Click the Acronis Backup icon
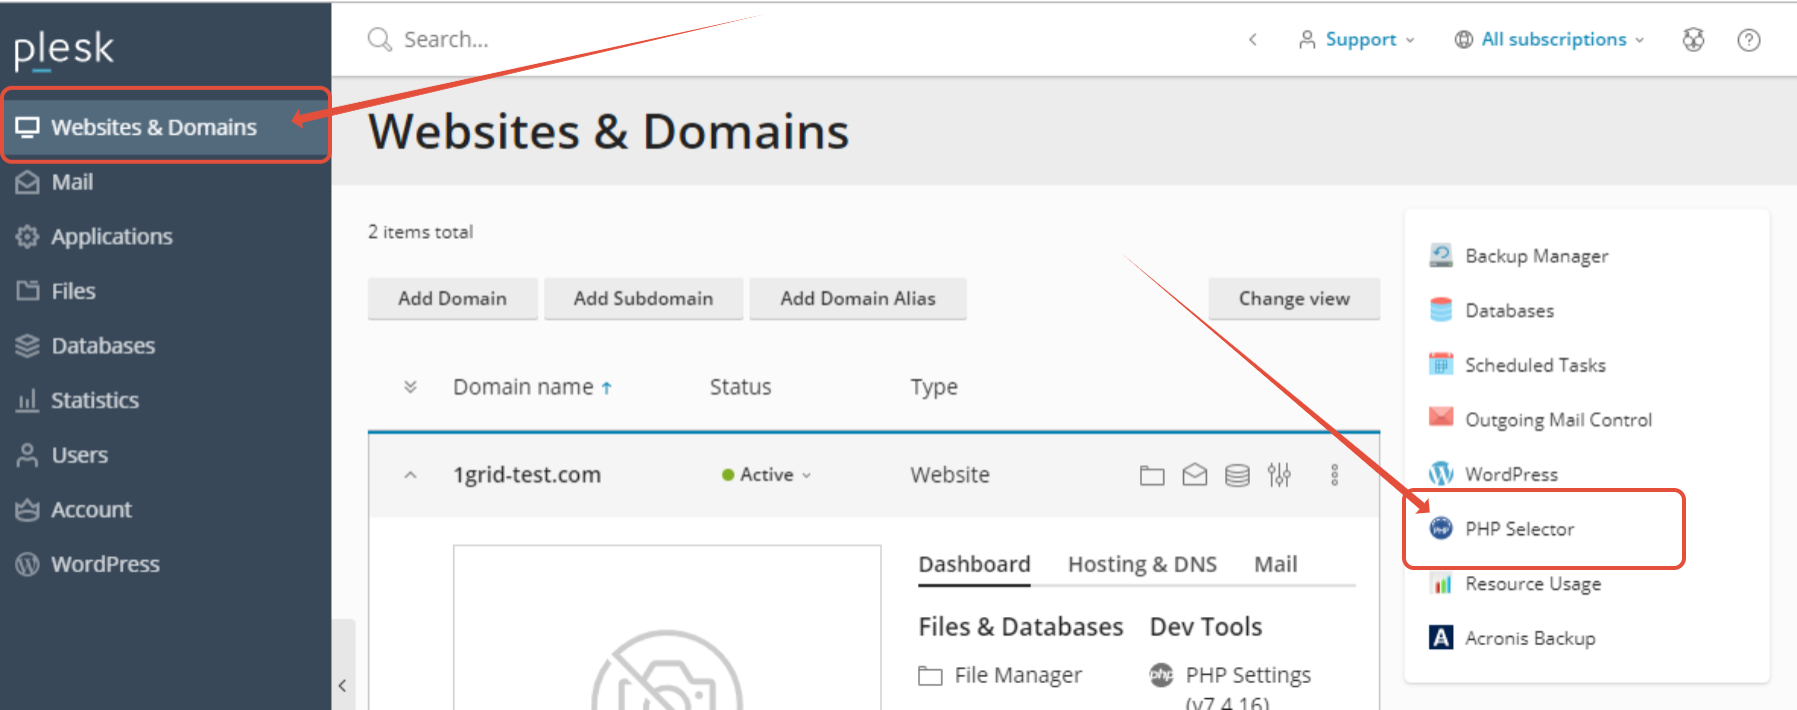Viewport: 1797px width, 710px height. (x=1441, y=638)
